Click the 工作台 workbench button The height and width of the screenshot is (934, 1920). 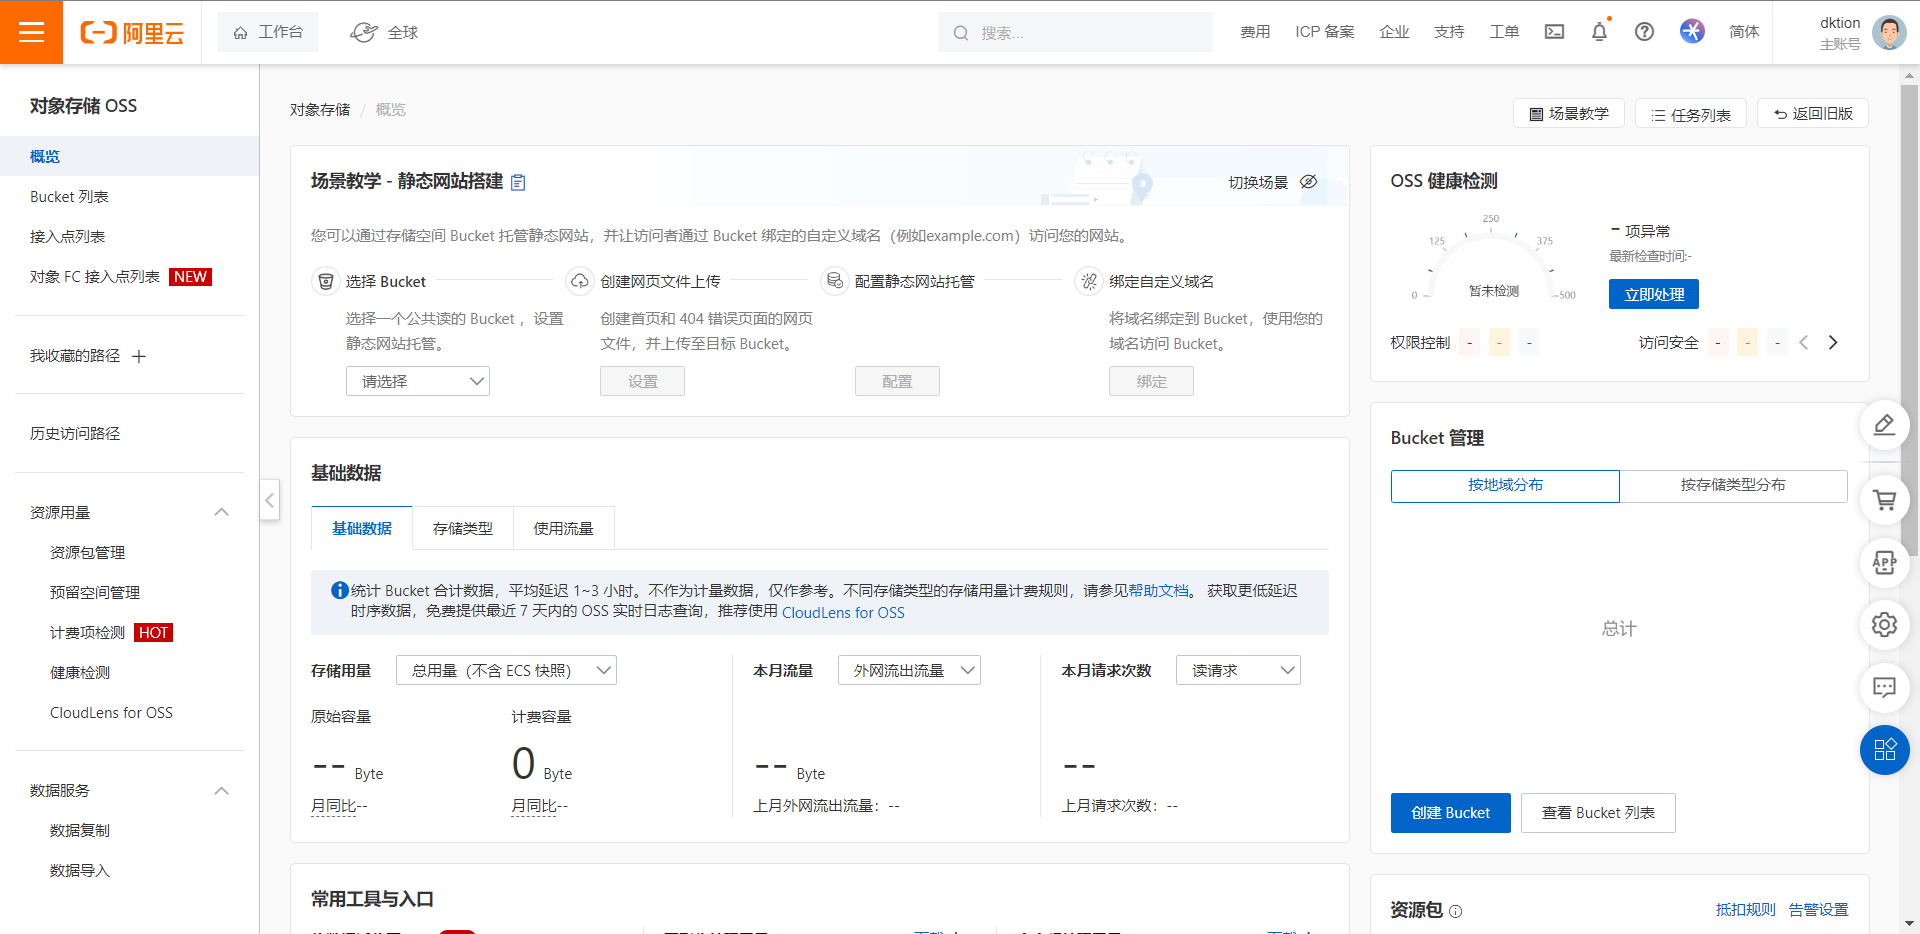click(x=268, y=32)
